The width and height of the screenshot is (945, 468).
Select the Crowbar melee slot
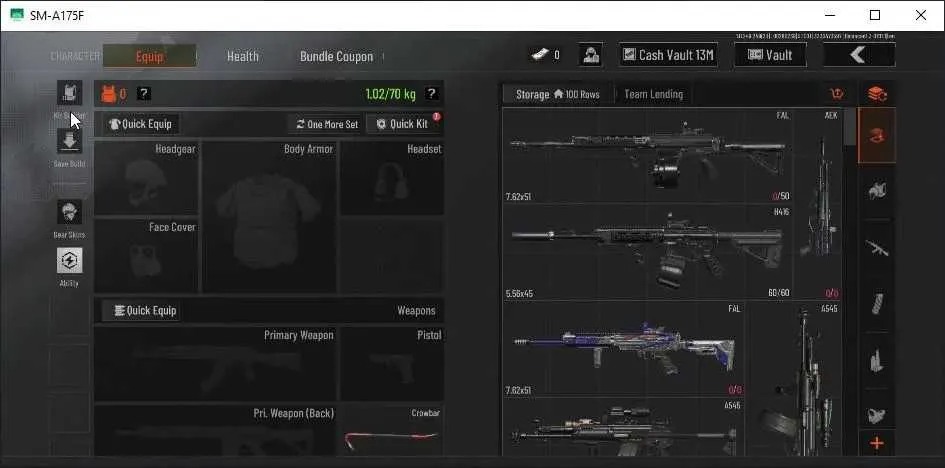pyautogui.click(x=392, y=430)
